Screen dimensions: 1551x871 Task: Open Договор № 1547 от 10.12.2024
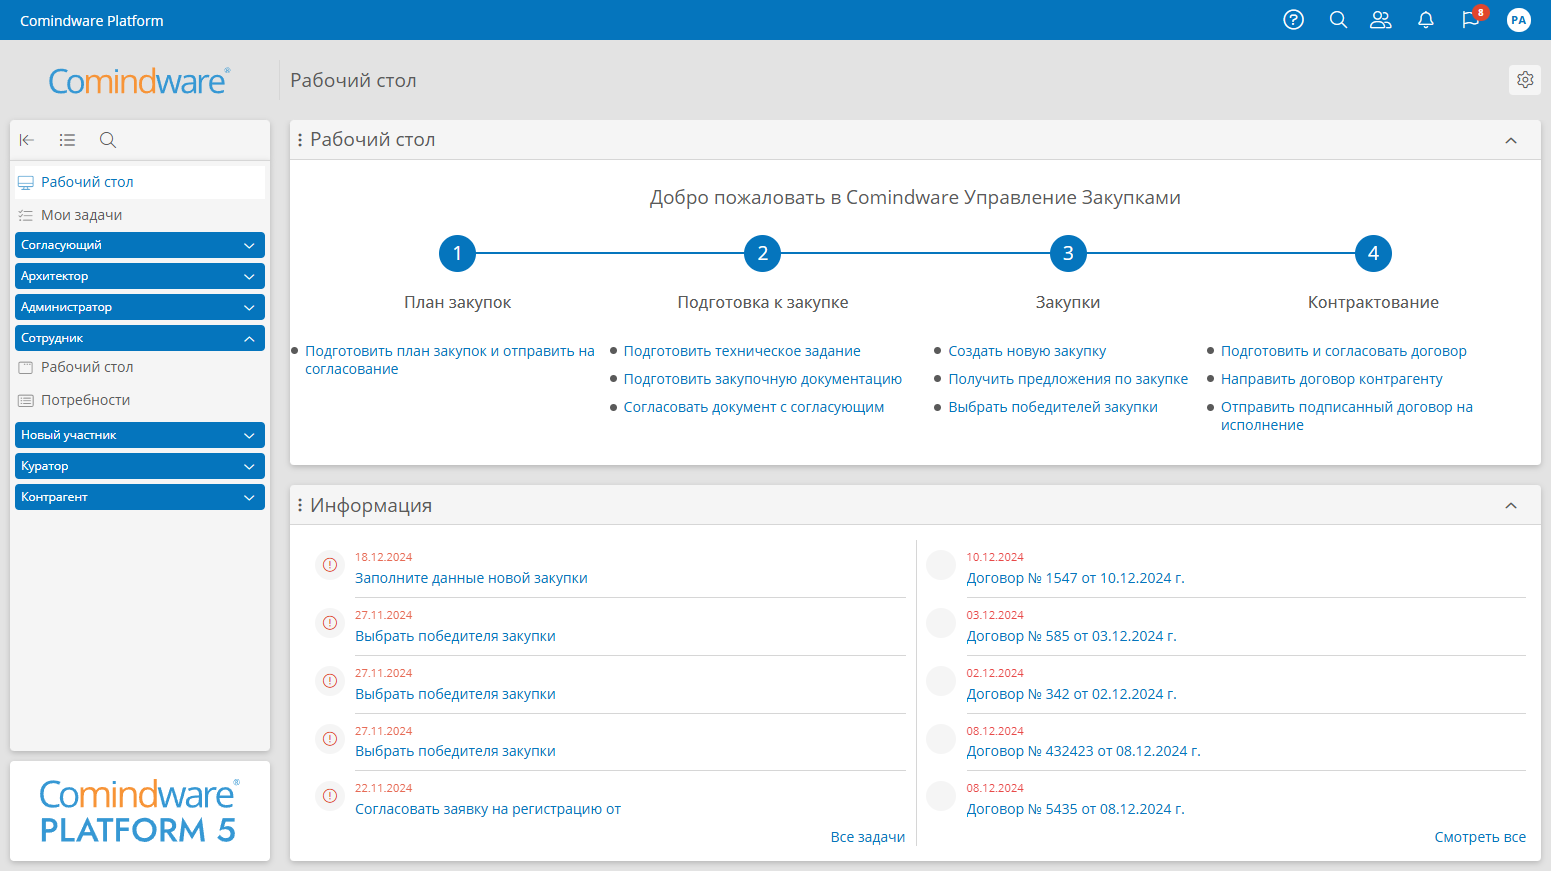1073,578
